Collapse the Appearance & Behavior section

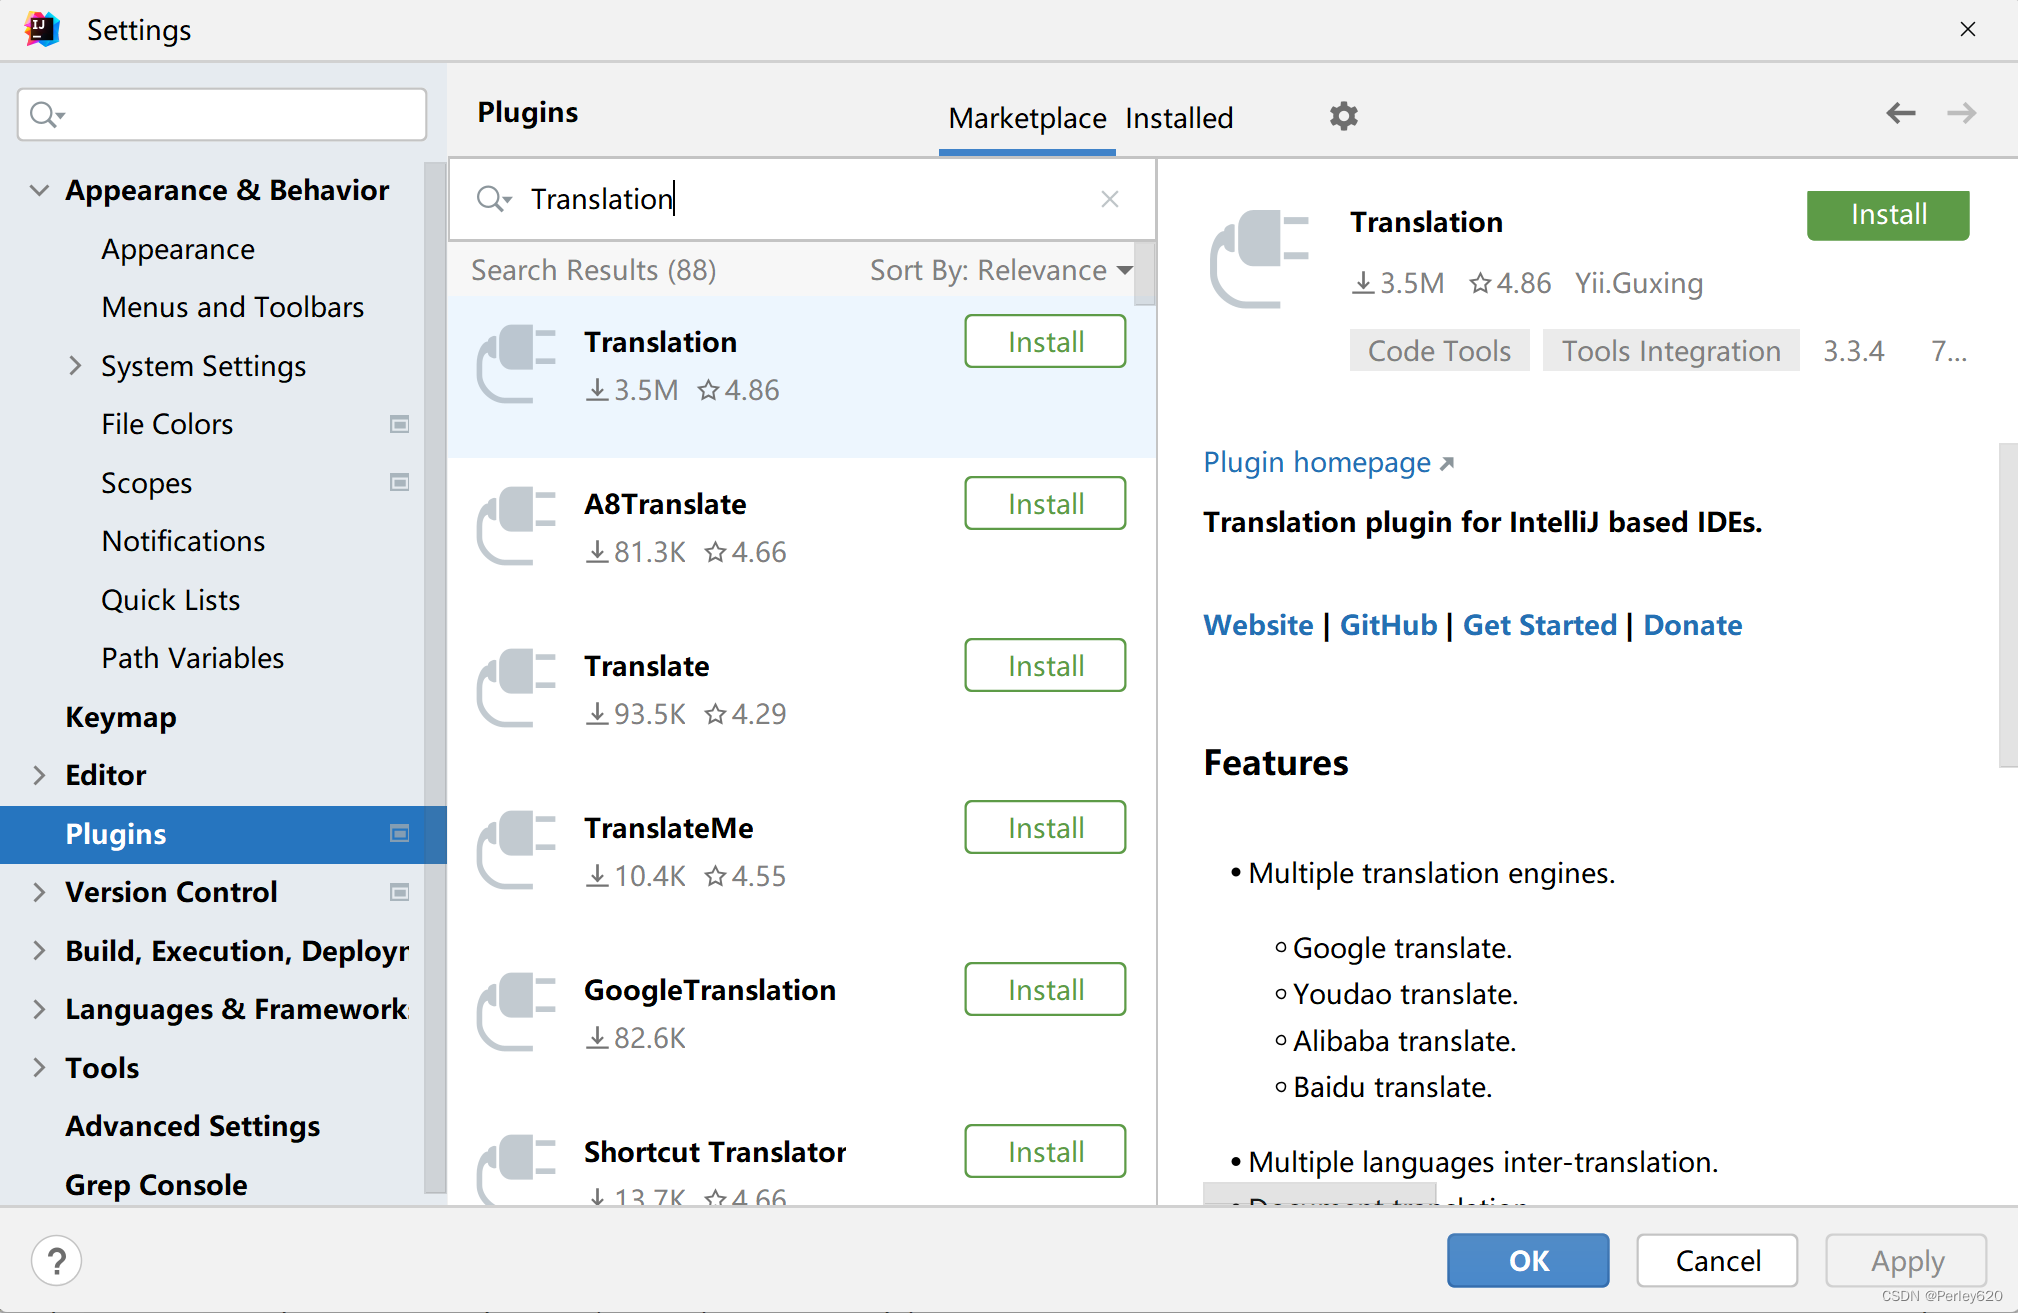39,190
